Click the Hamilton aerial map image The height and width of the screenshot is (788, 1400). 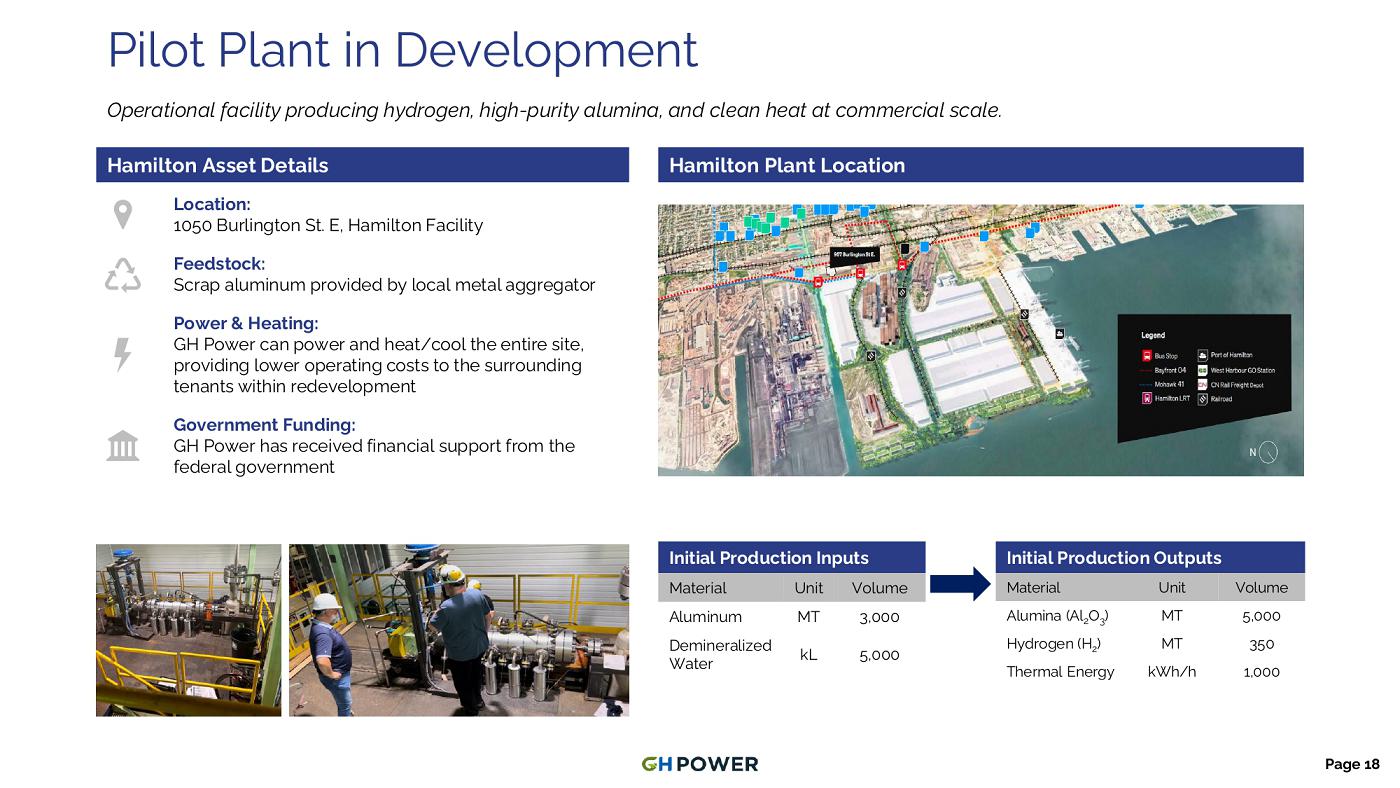980,340
